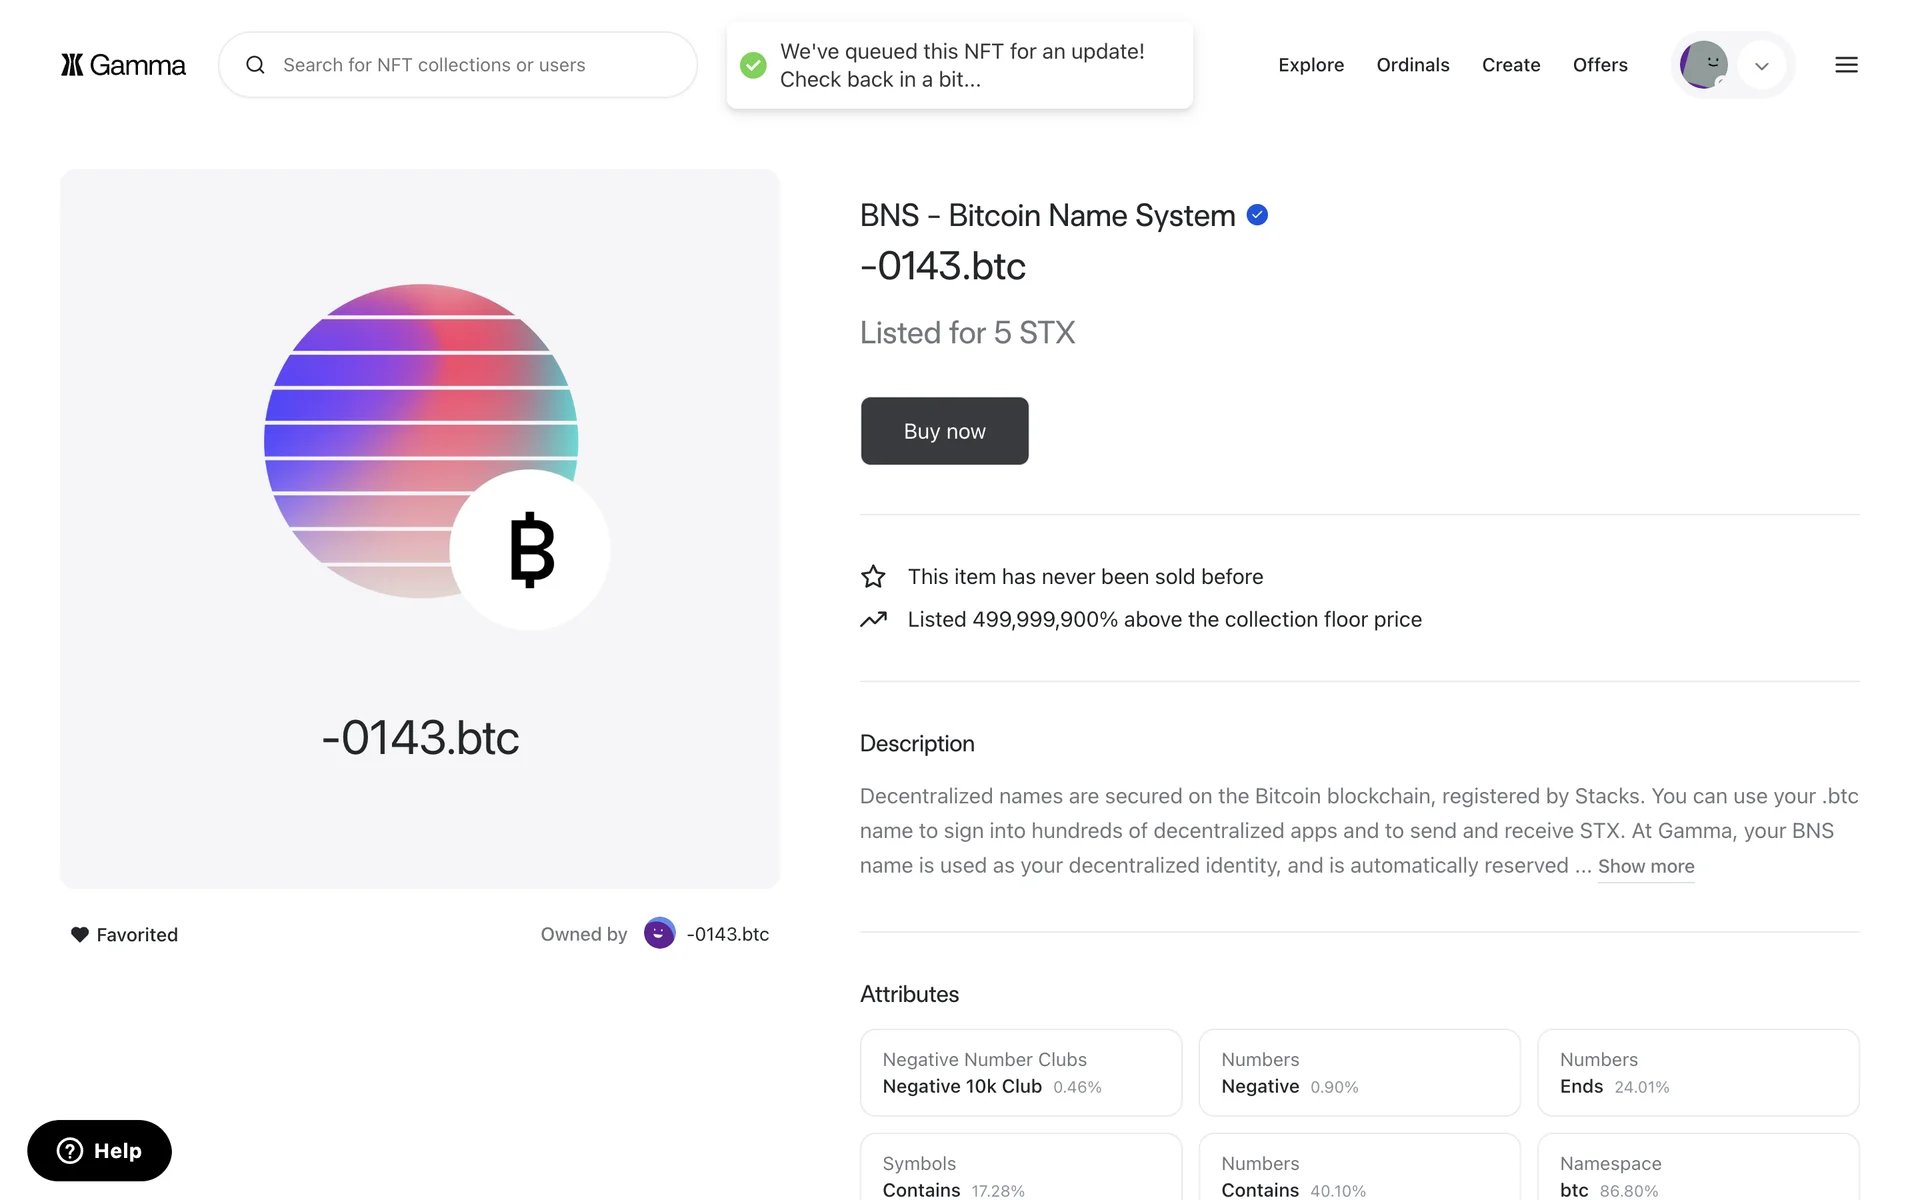The image size is (1920, 1200).
Task: Click the search magnifier icon
Action: coord(256,65)
